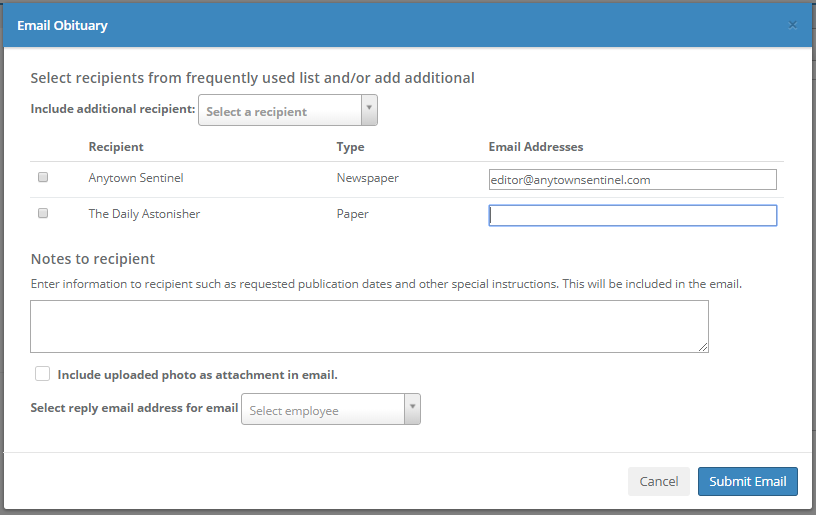Image resolution: width=816 pixels, height=515 pixels.
Task: Check the Anytown Sentinel recipient checkbox
Action: (x=43, y=178)
